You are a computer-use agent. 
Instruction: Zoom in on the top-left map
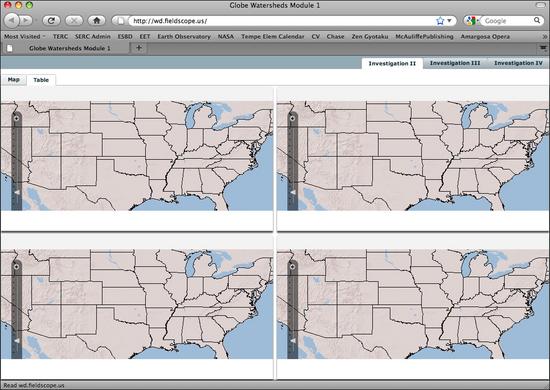[x=16, y=119]
